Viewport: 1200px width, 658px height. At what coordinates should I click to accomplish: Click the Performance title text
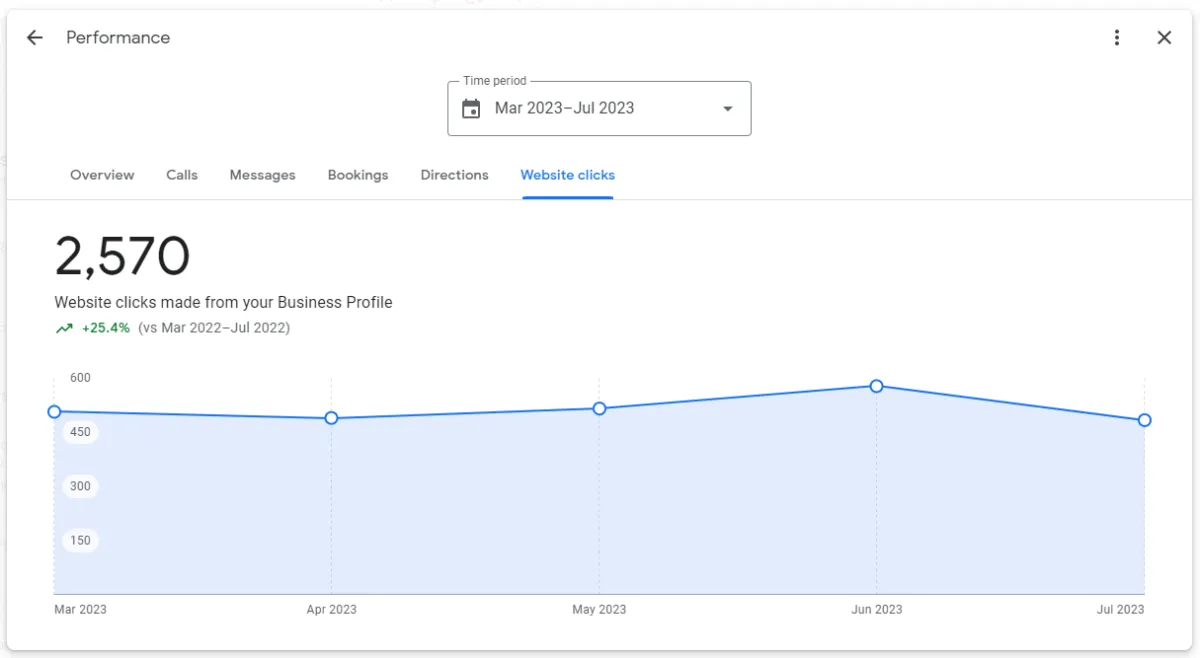118,38
